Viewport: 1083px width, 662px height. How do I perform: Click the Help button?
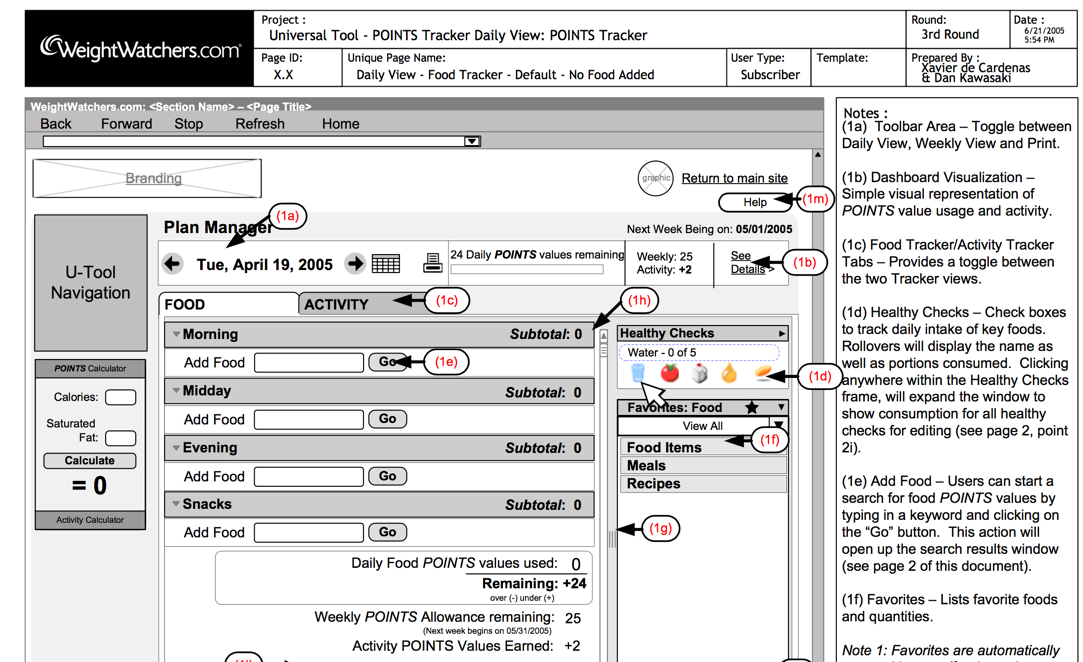tap(755, 202)
